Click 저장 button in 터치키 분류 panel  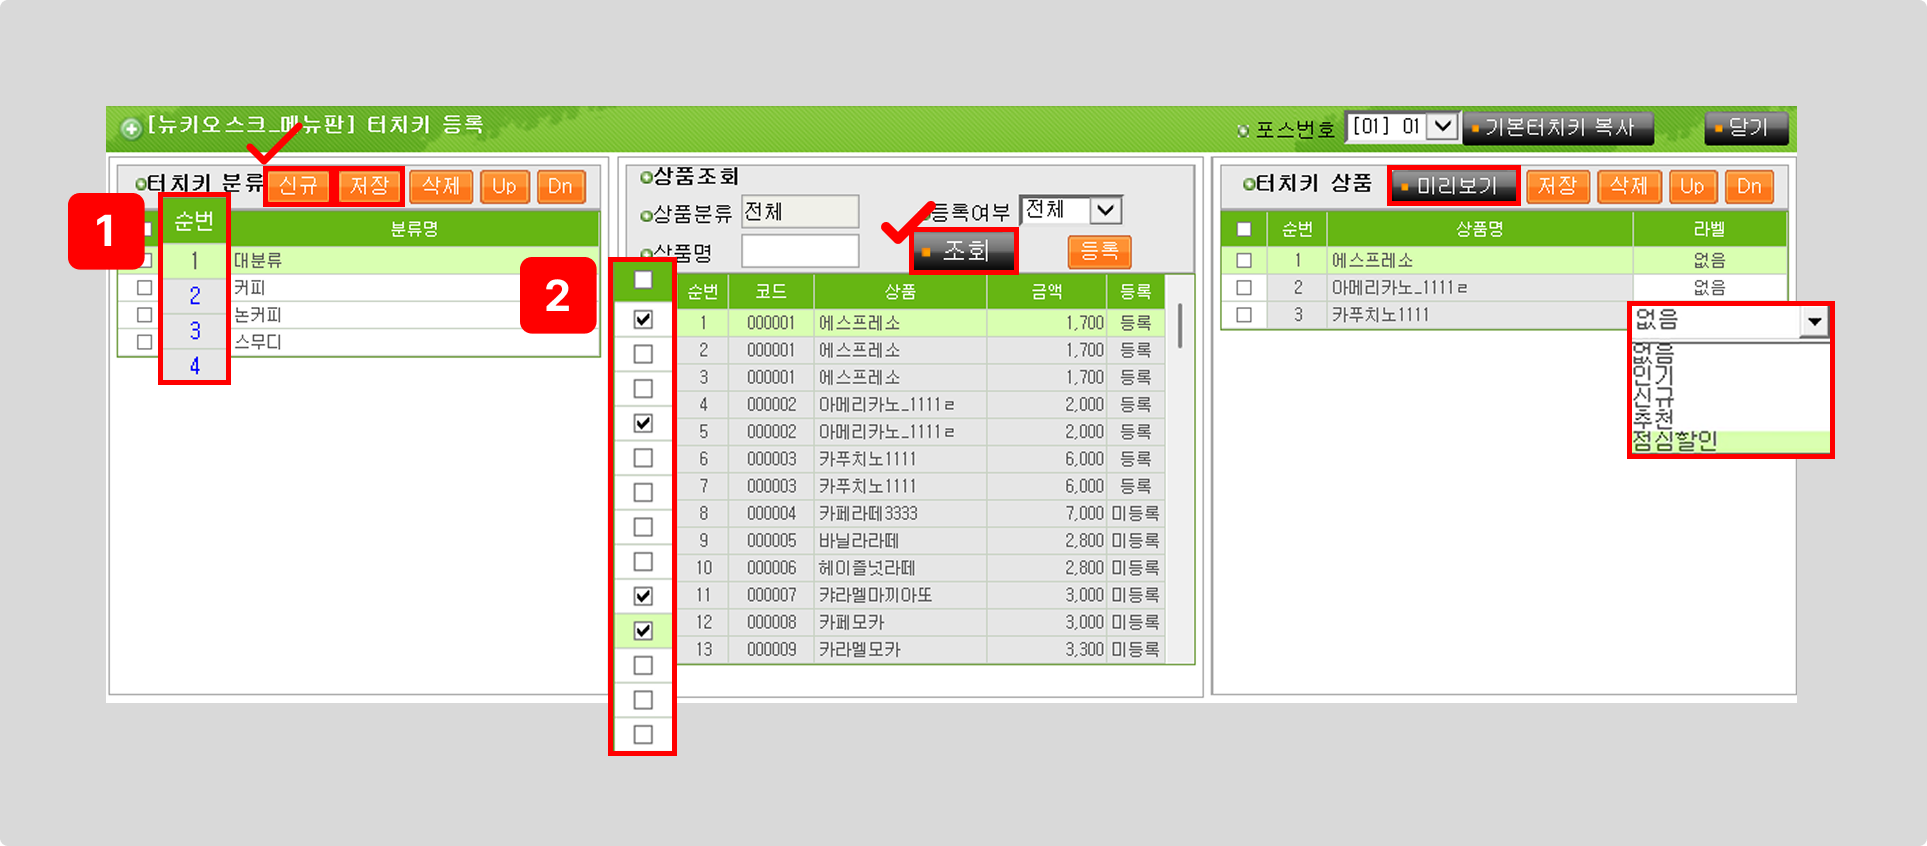click(x=369, y=186)
